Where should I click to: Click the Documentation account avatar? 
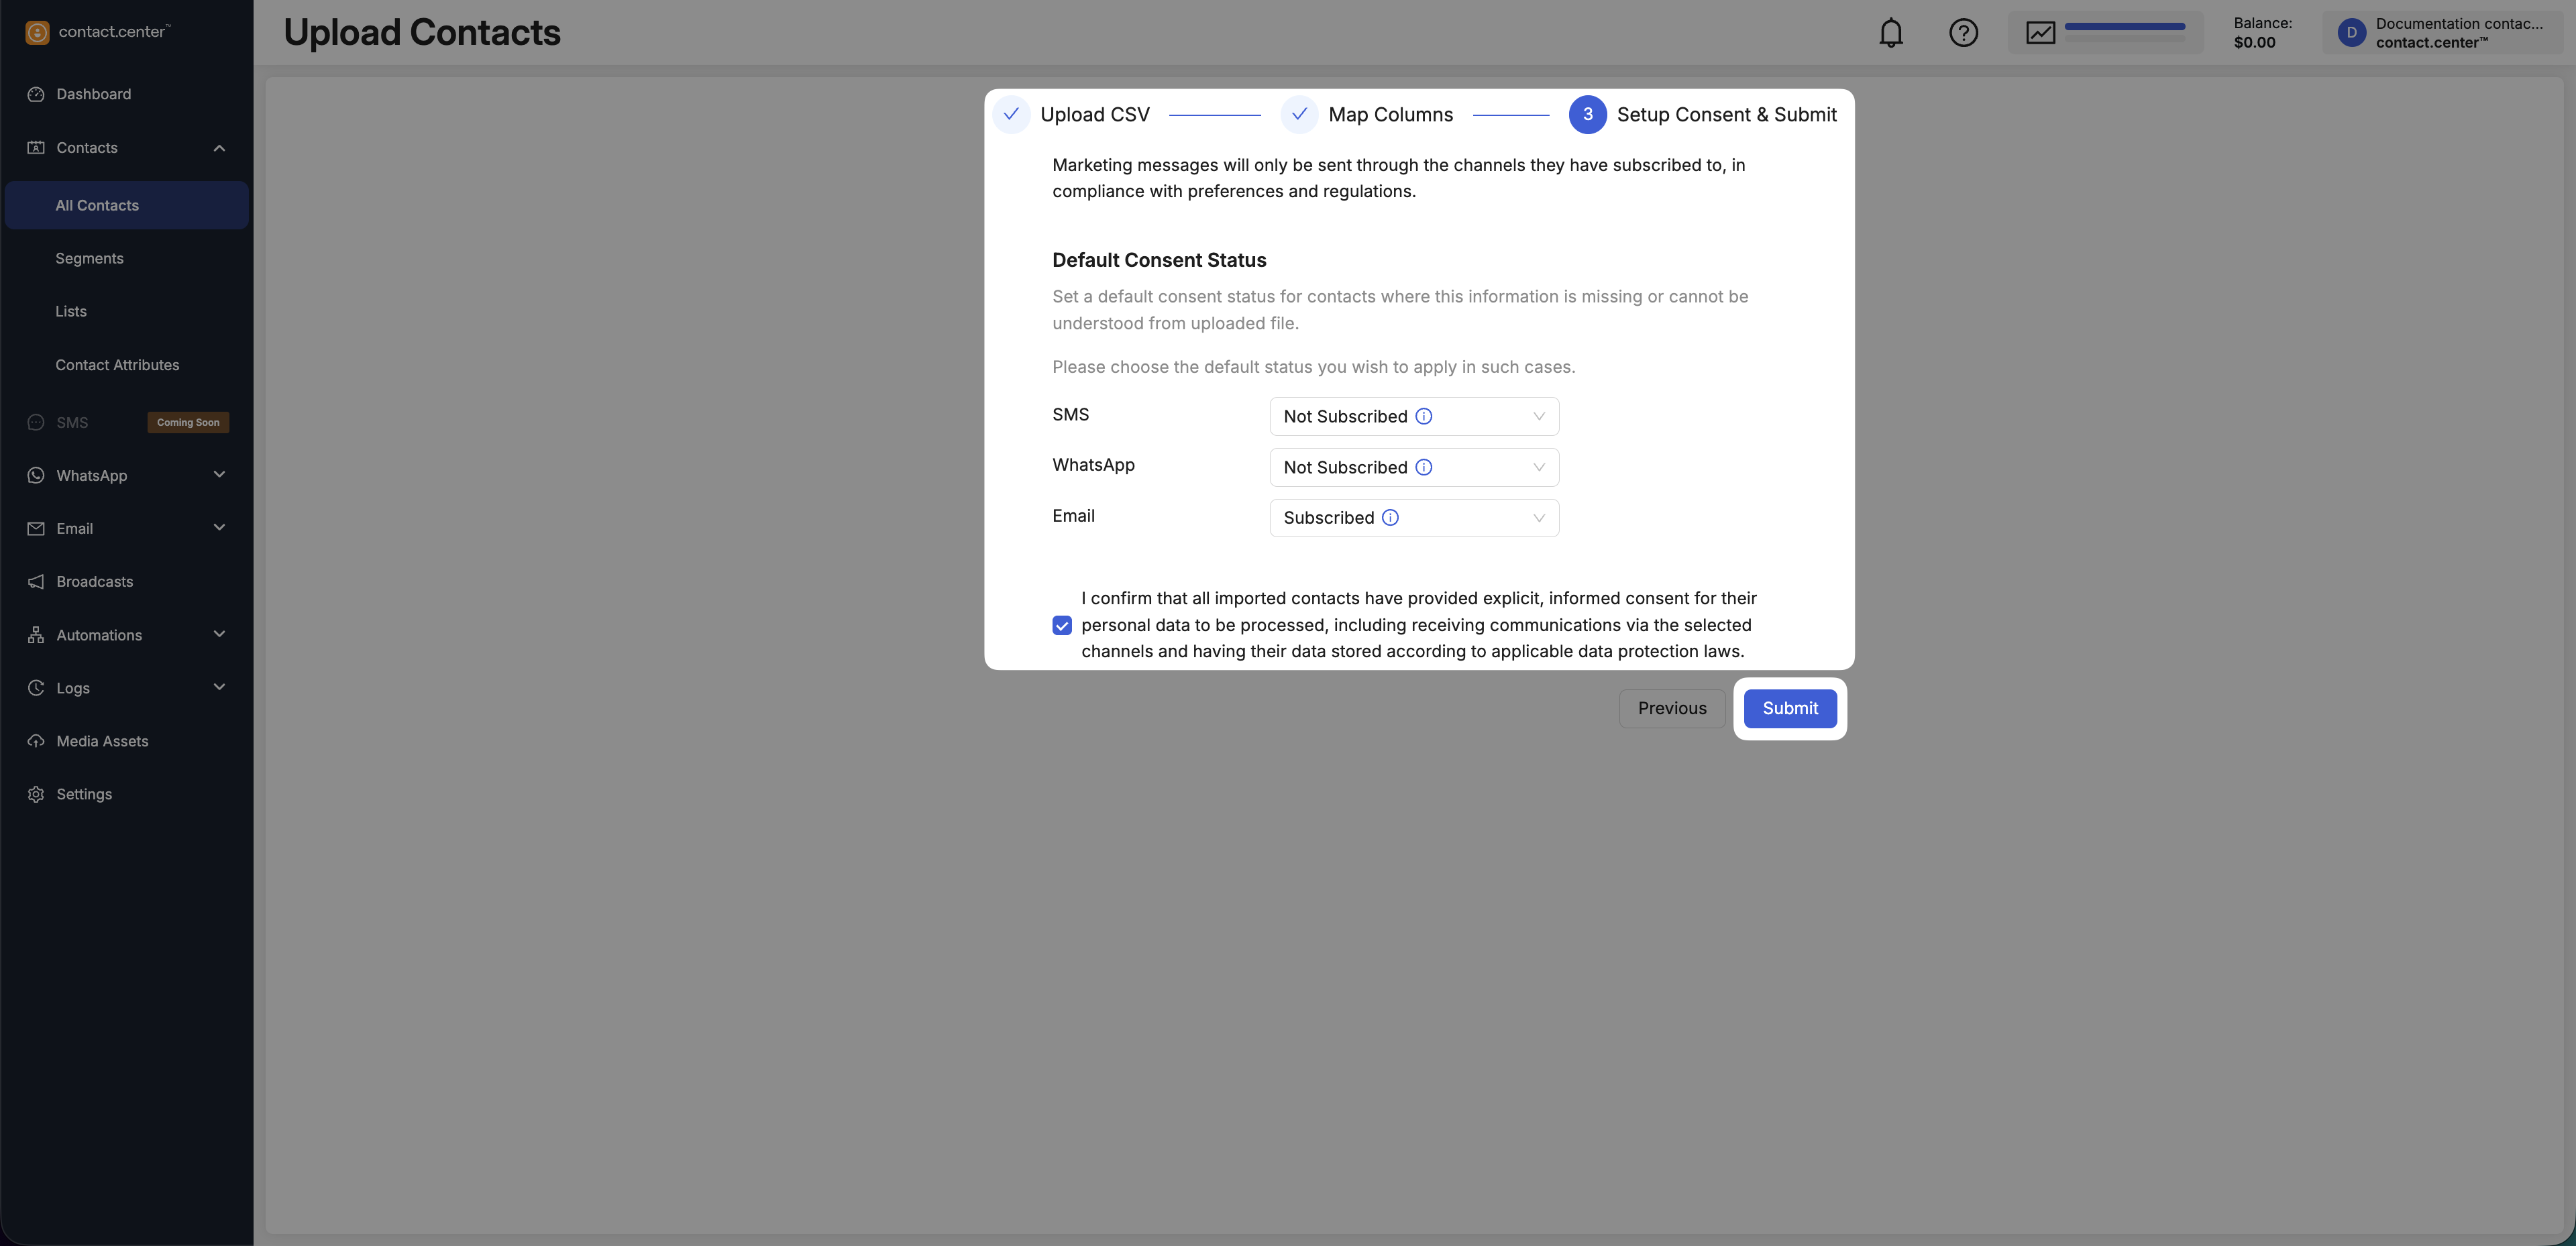2351,33
